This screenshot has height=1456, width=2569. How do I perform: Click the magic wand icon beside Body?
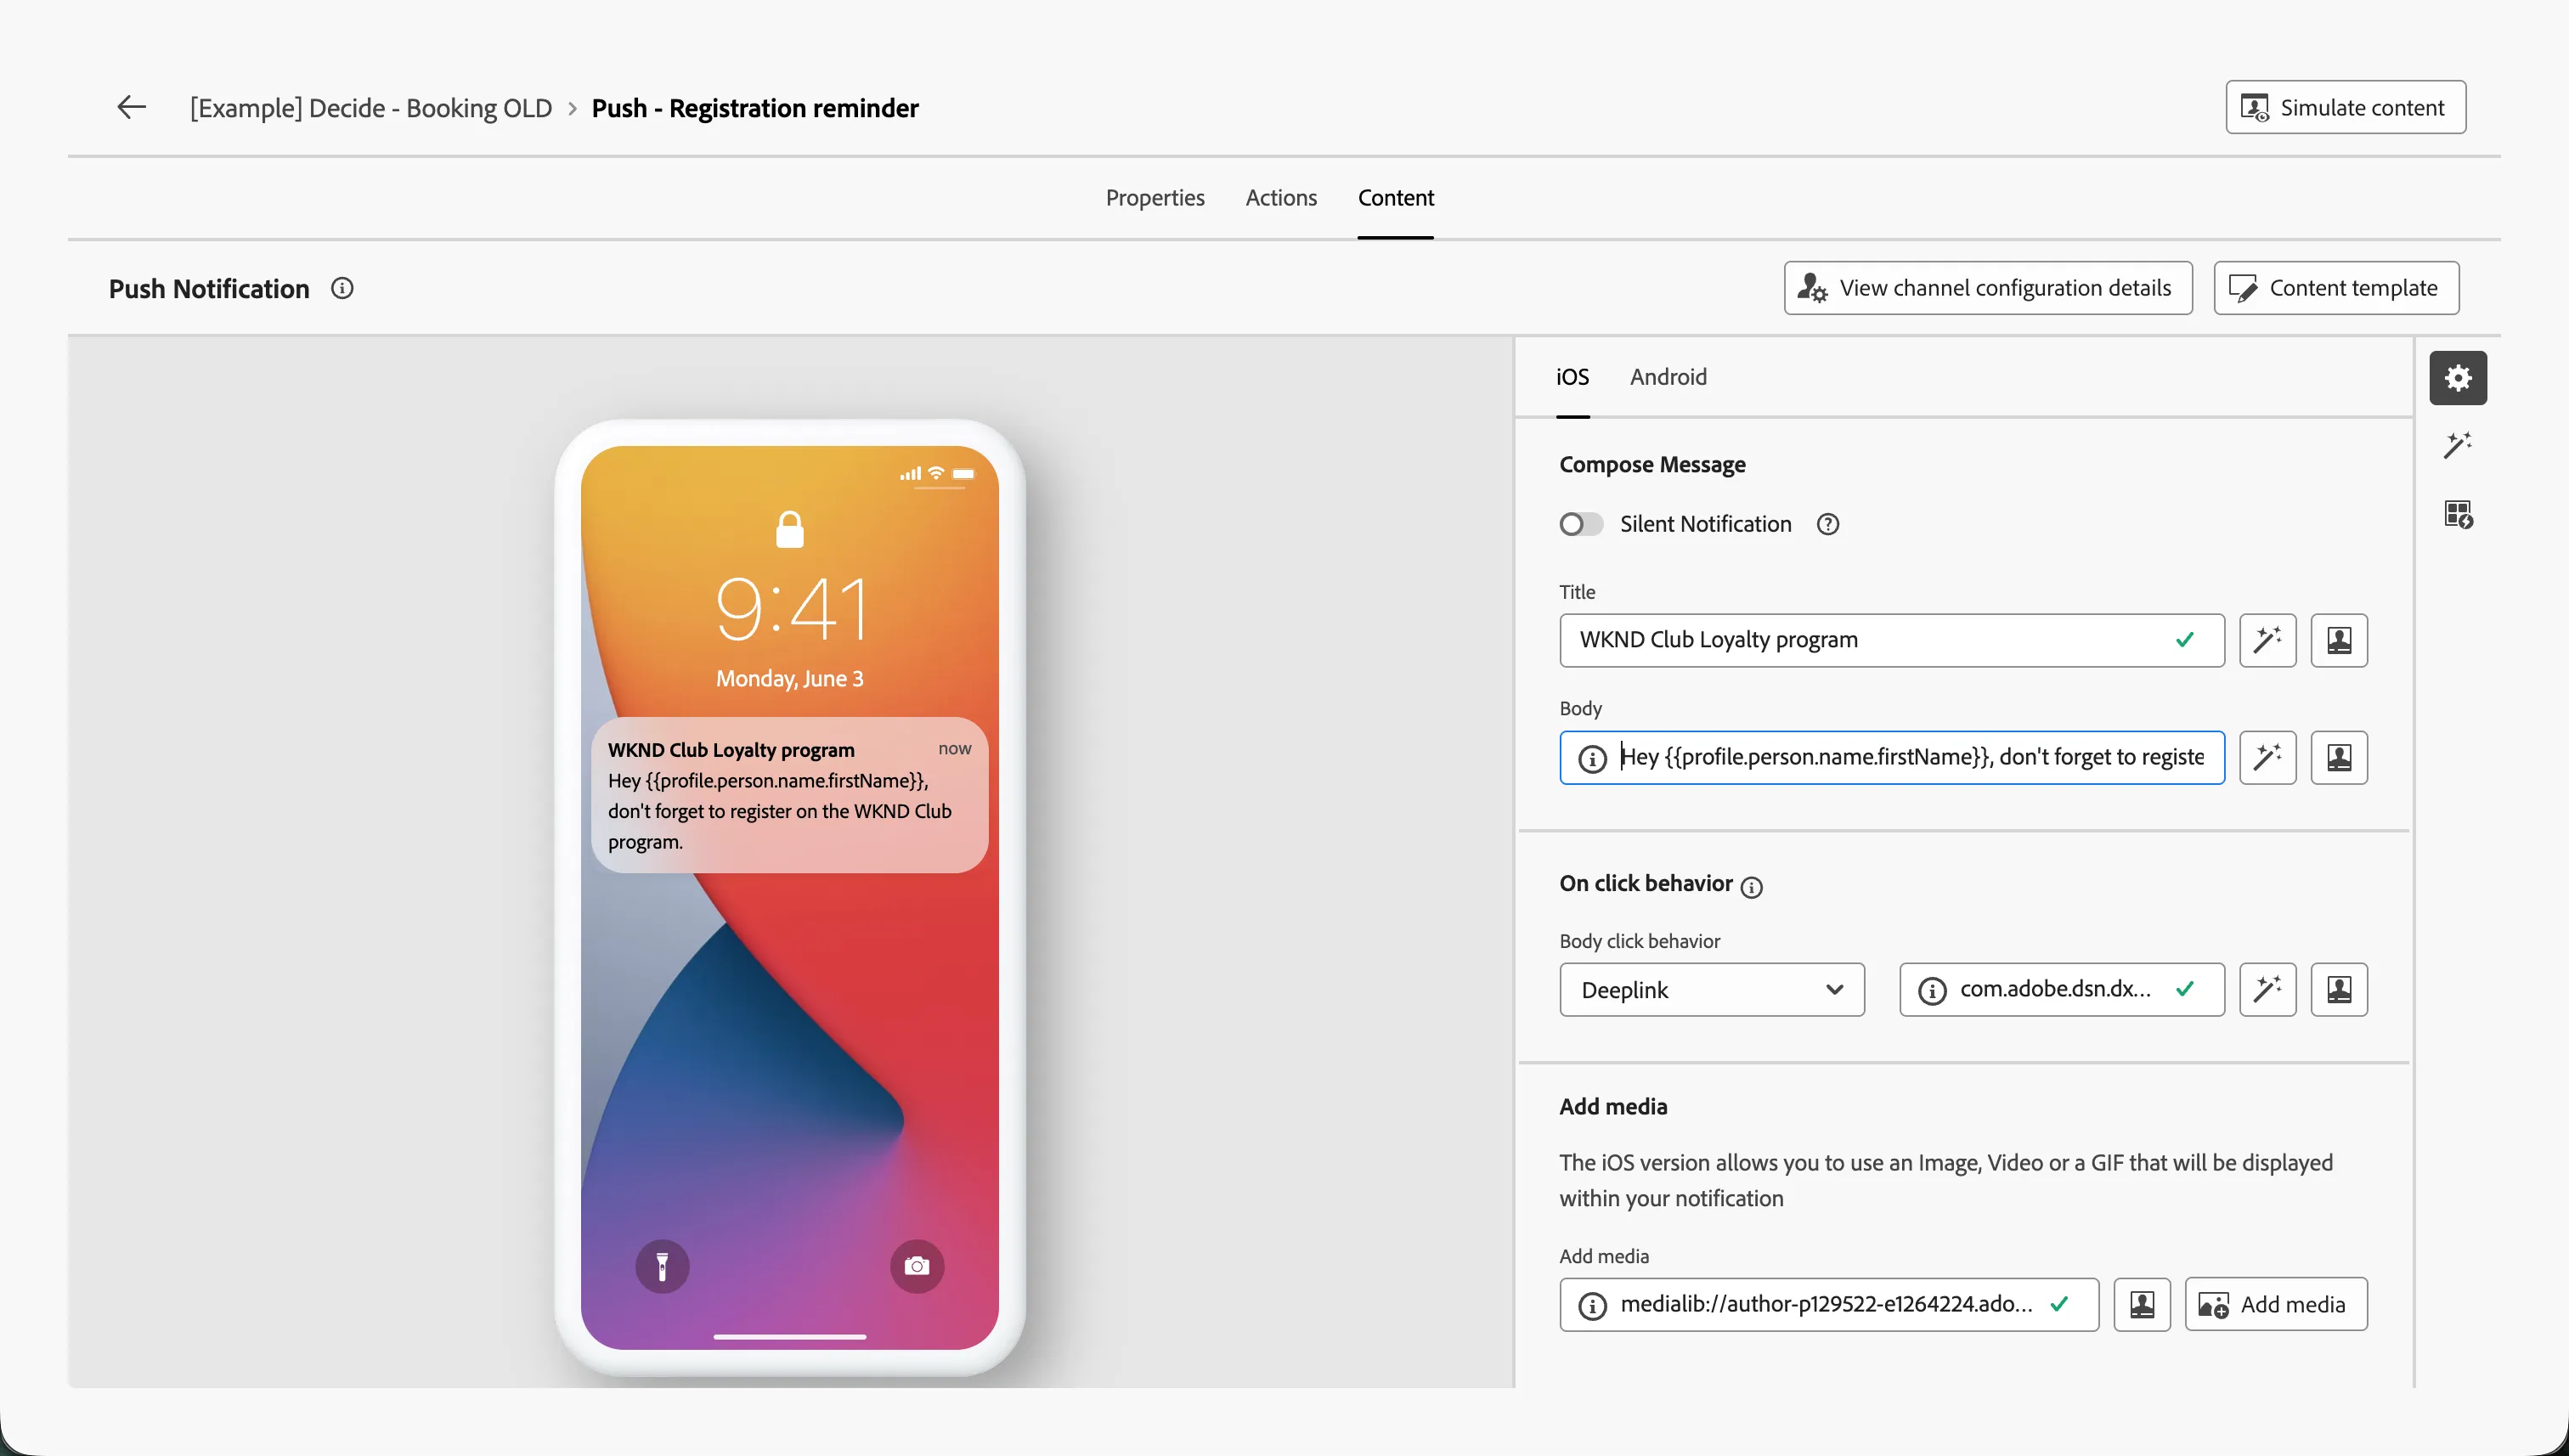(2267, 758)
